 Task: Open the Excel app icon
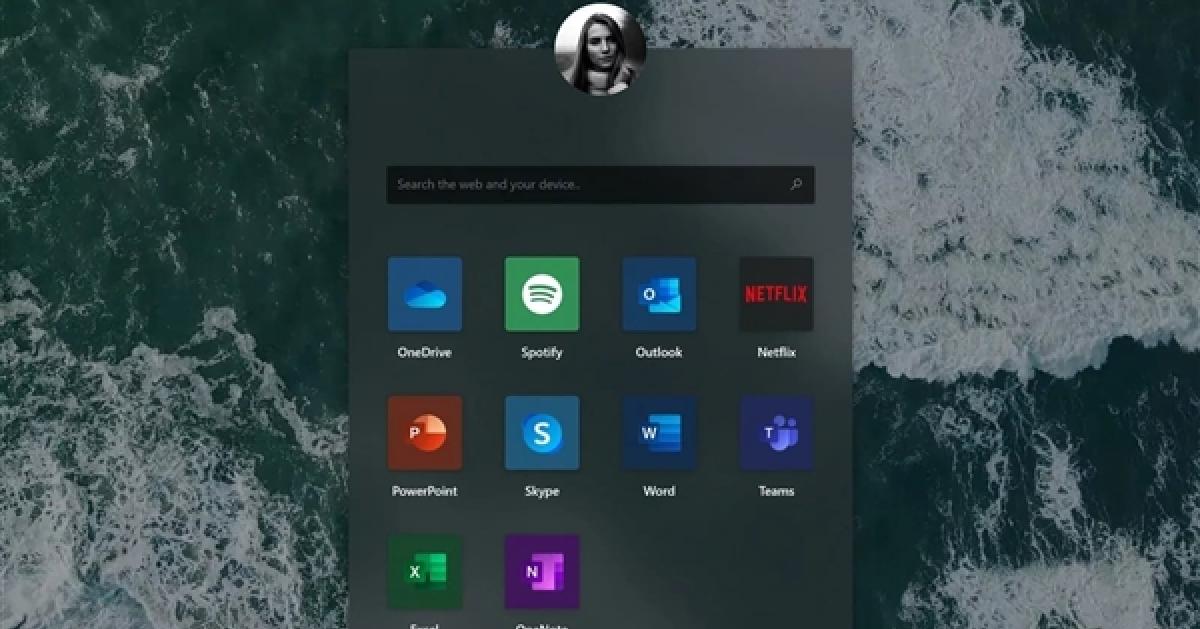pyautogui.click(x=425, y=571)
